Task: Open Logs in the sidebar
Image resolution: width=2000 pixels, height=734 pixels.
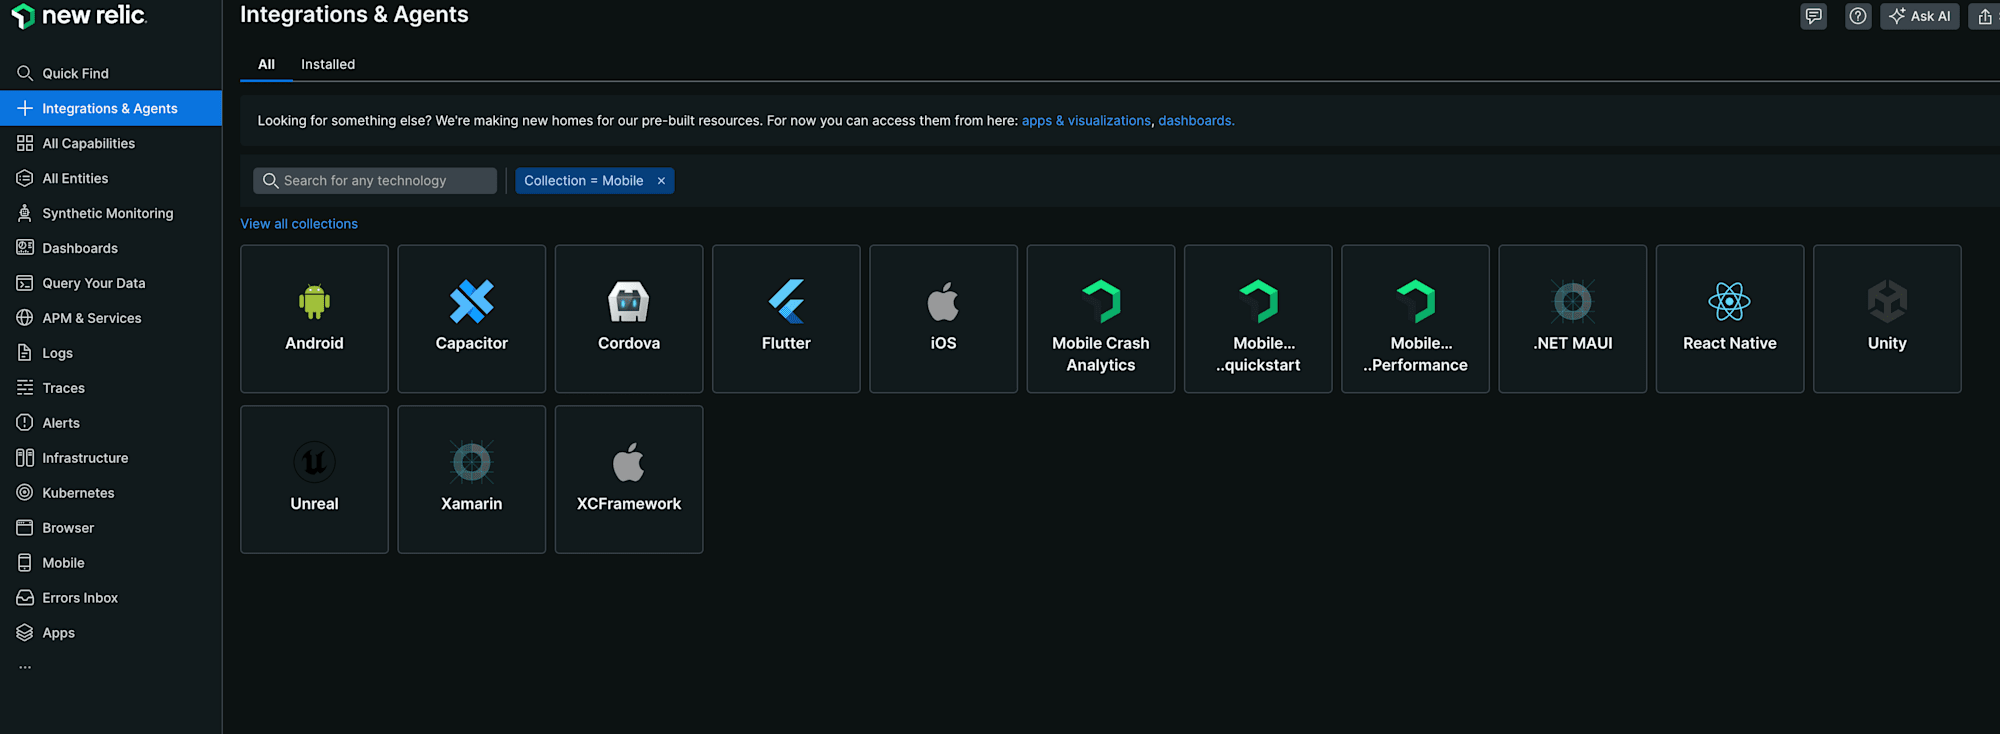Action: point(111,353)
